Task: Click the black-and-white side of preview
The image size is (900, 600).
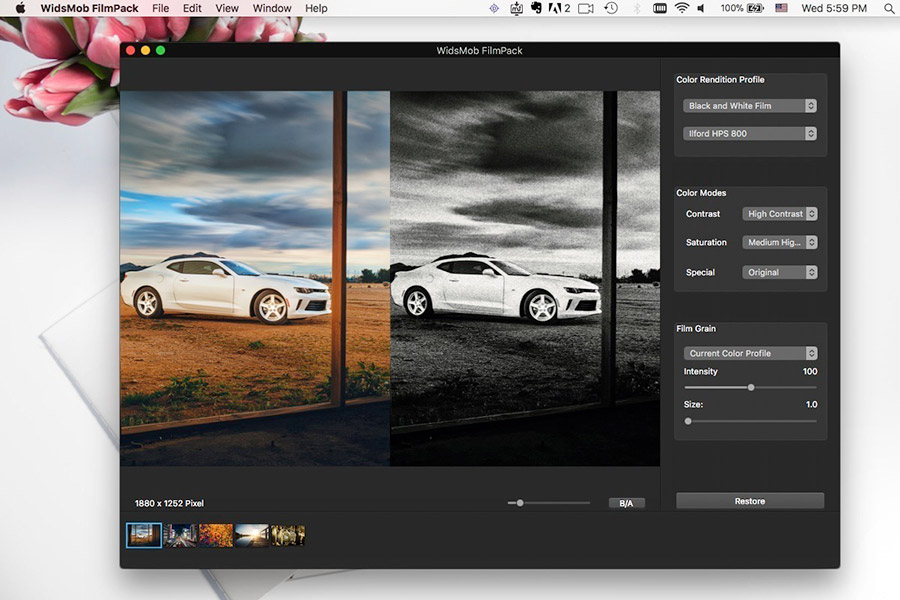Action: [525, 278]
